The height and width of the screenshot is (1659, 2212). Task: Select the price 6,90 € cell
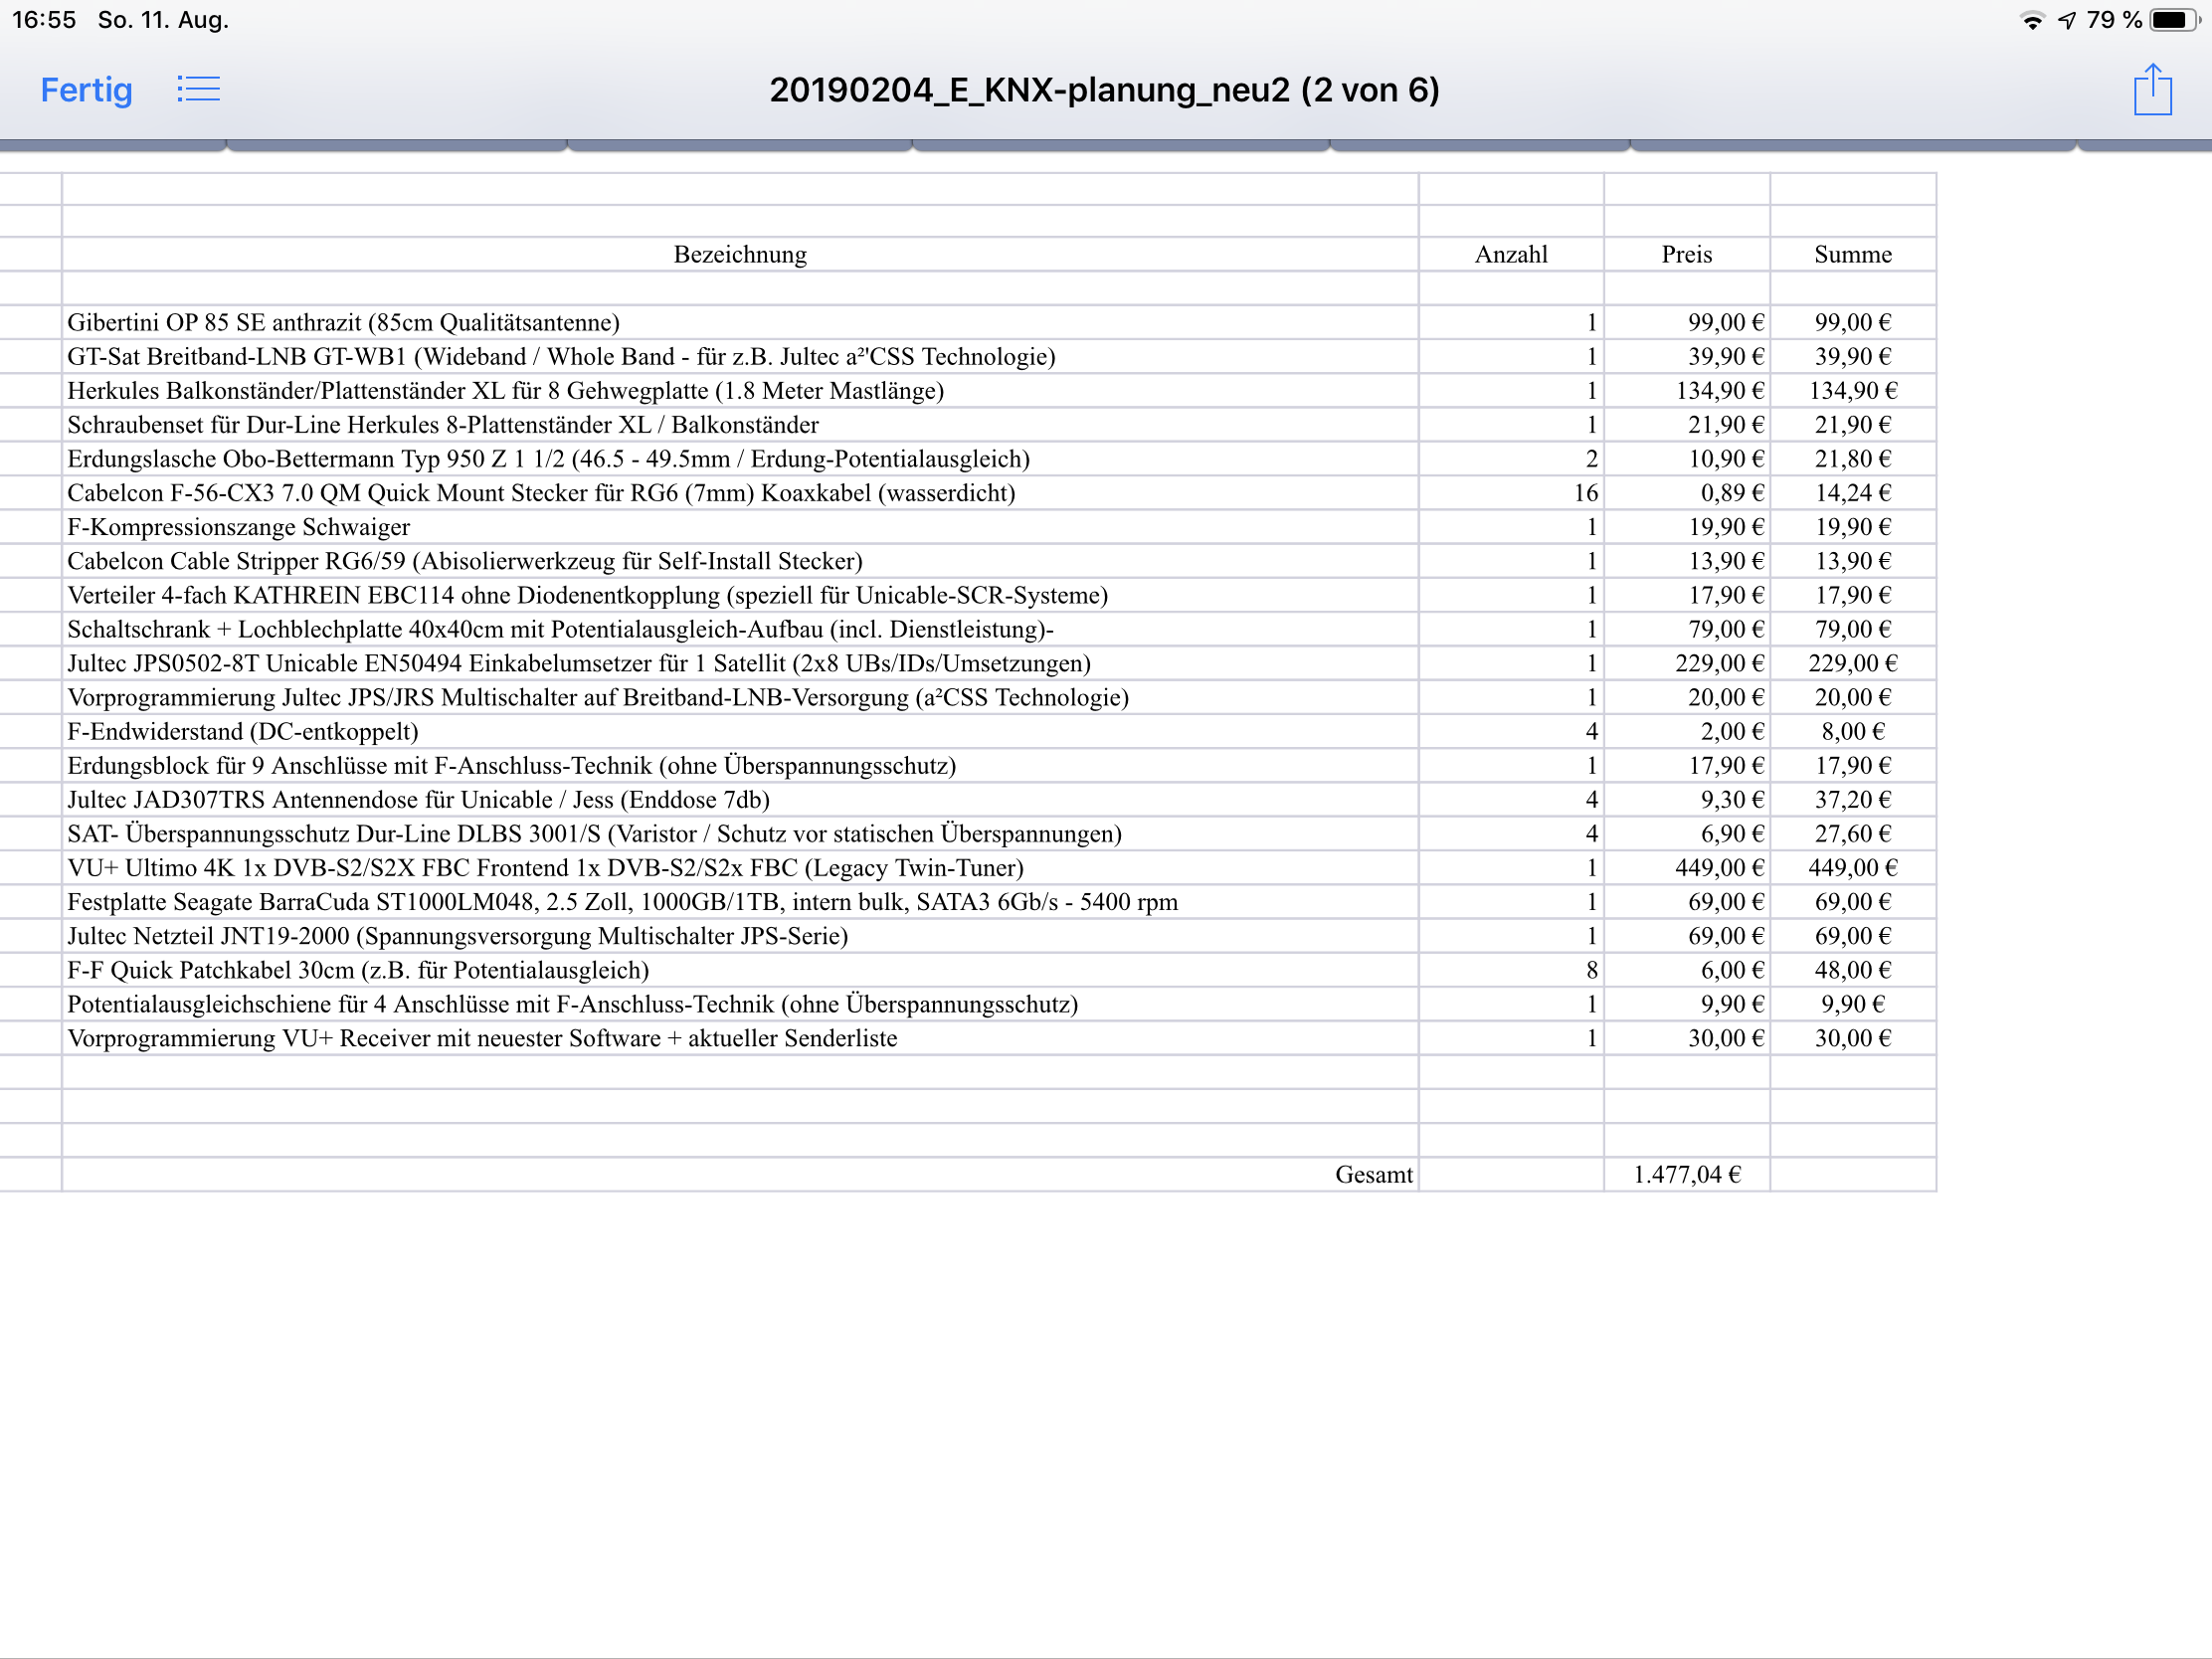[x=1687, y=833]
